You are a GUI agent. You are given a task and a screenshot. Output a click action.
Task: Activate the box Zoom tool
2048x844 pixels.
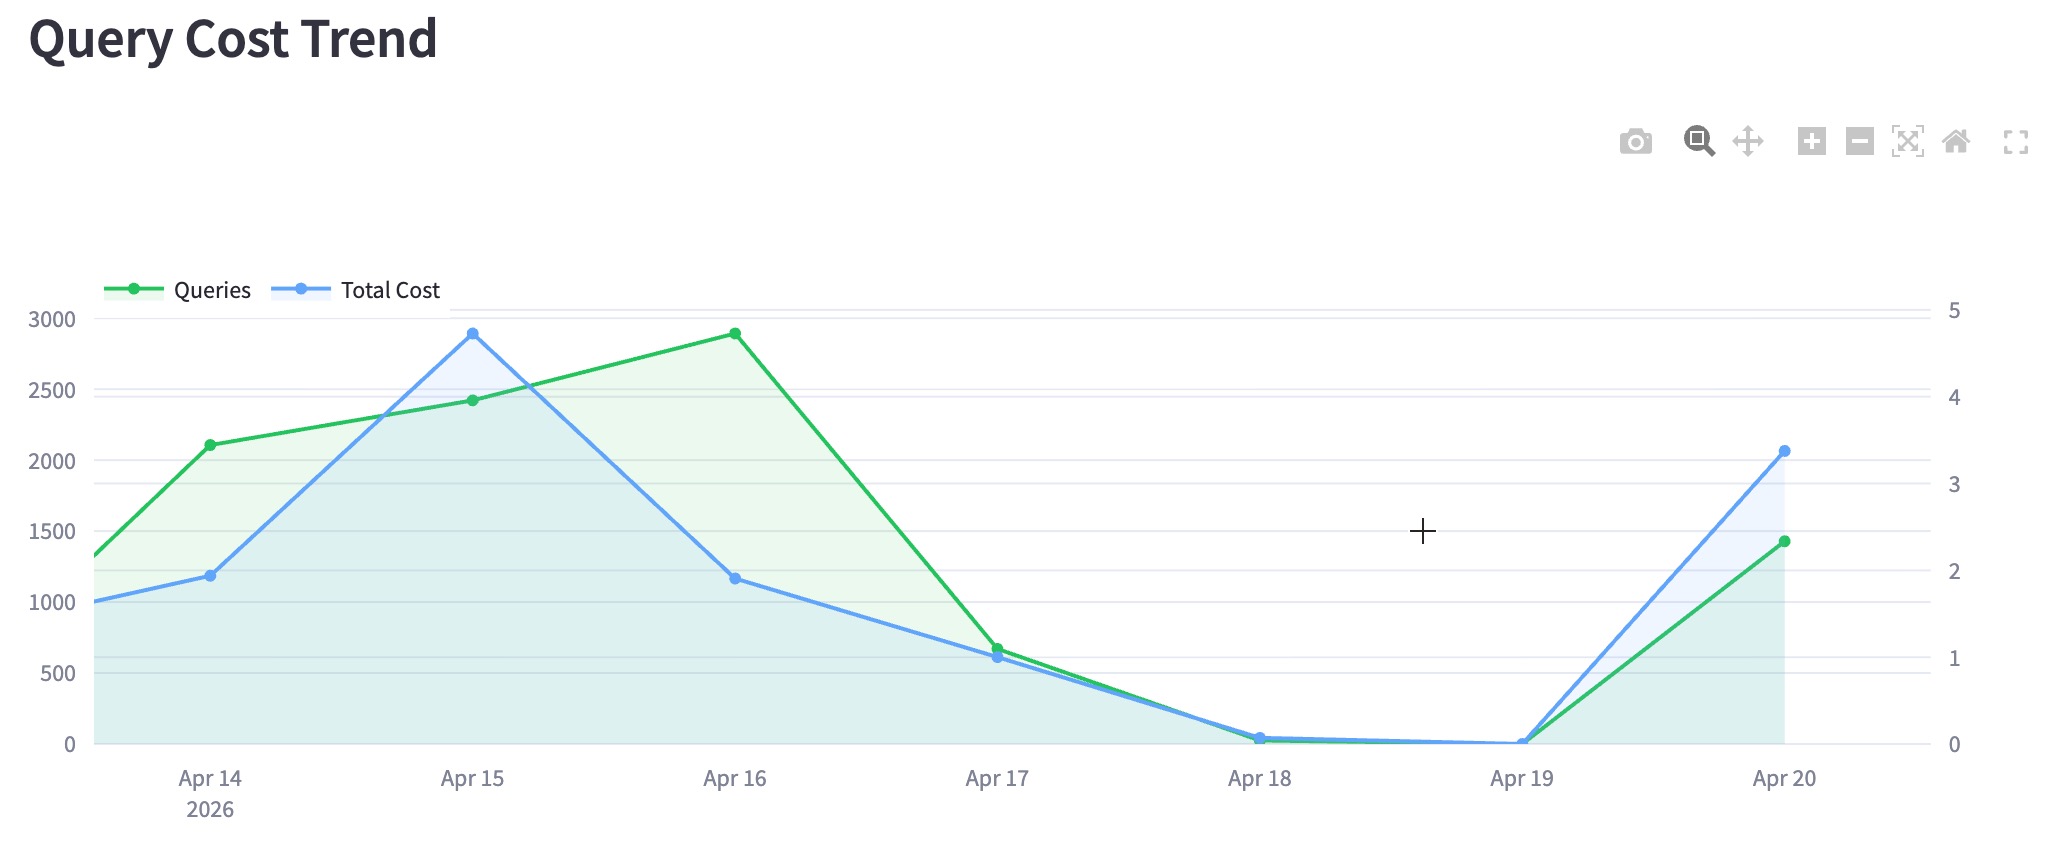point(1698,141)
